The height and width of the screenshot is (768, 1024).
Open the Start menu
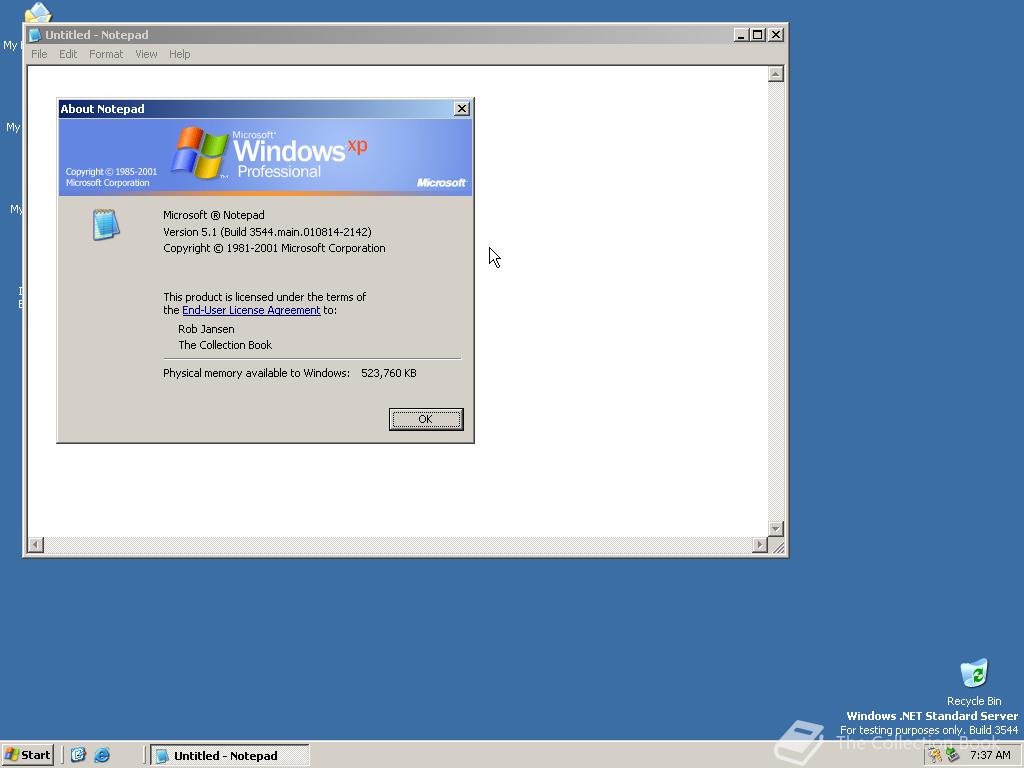pyautogui.click(x=28, y=755)
